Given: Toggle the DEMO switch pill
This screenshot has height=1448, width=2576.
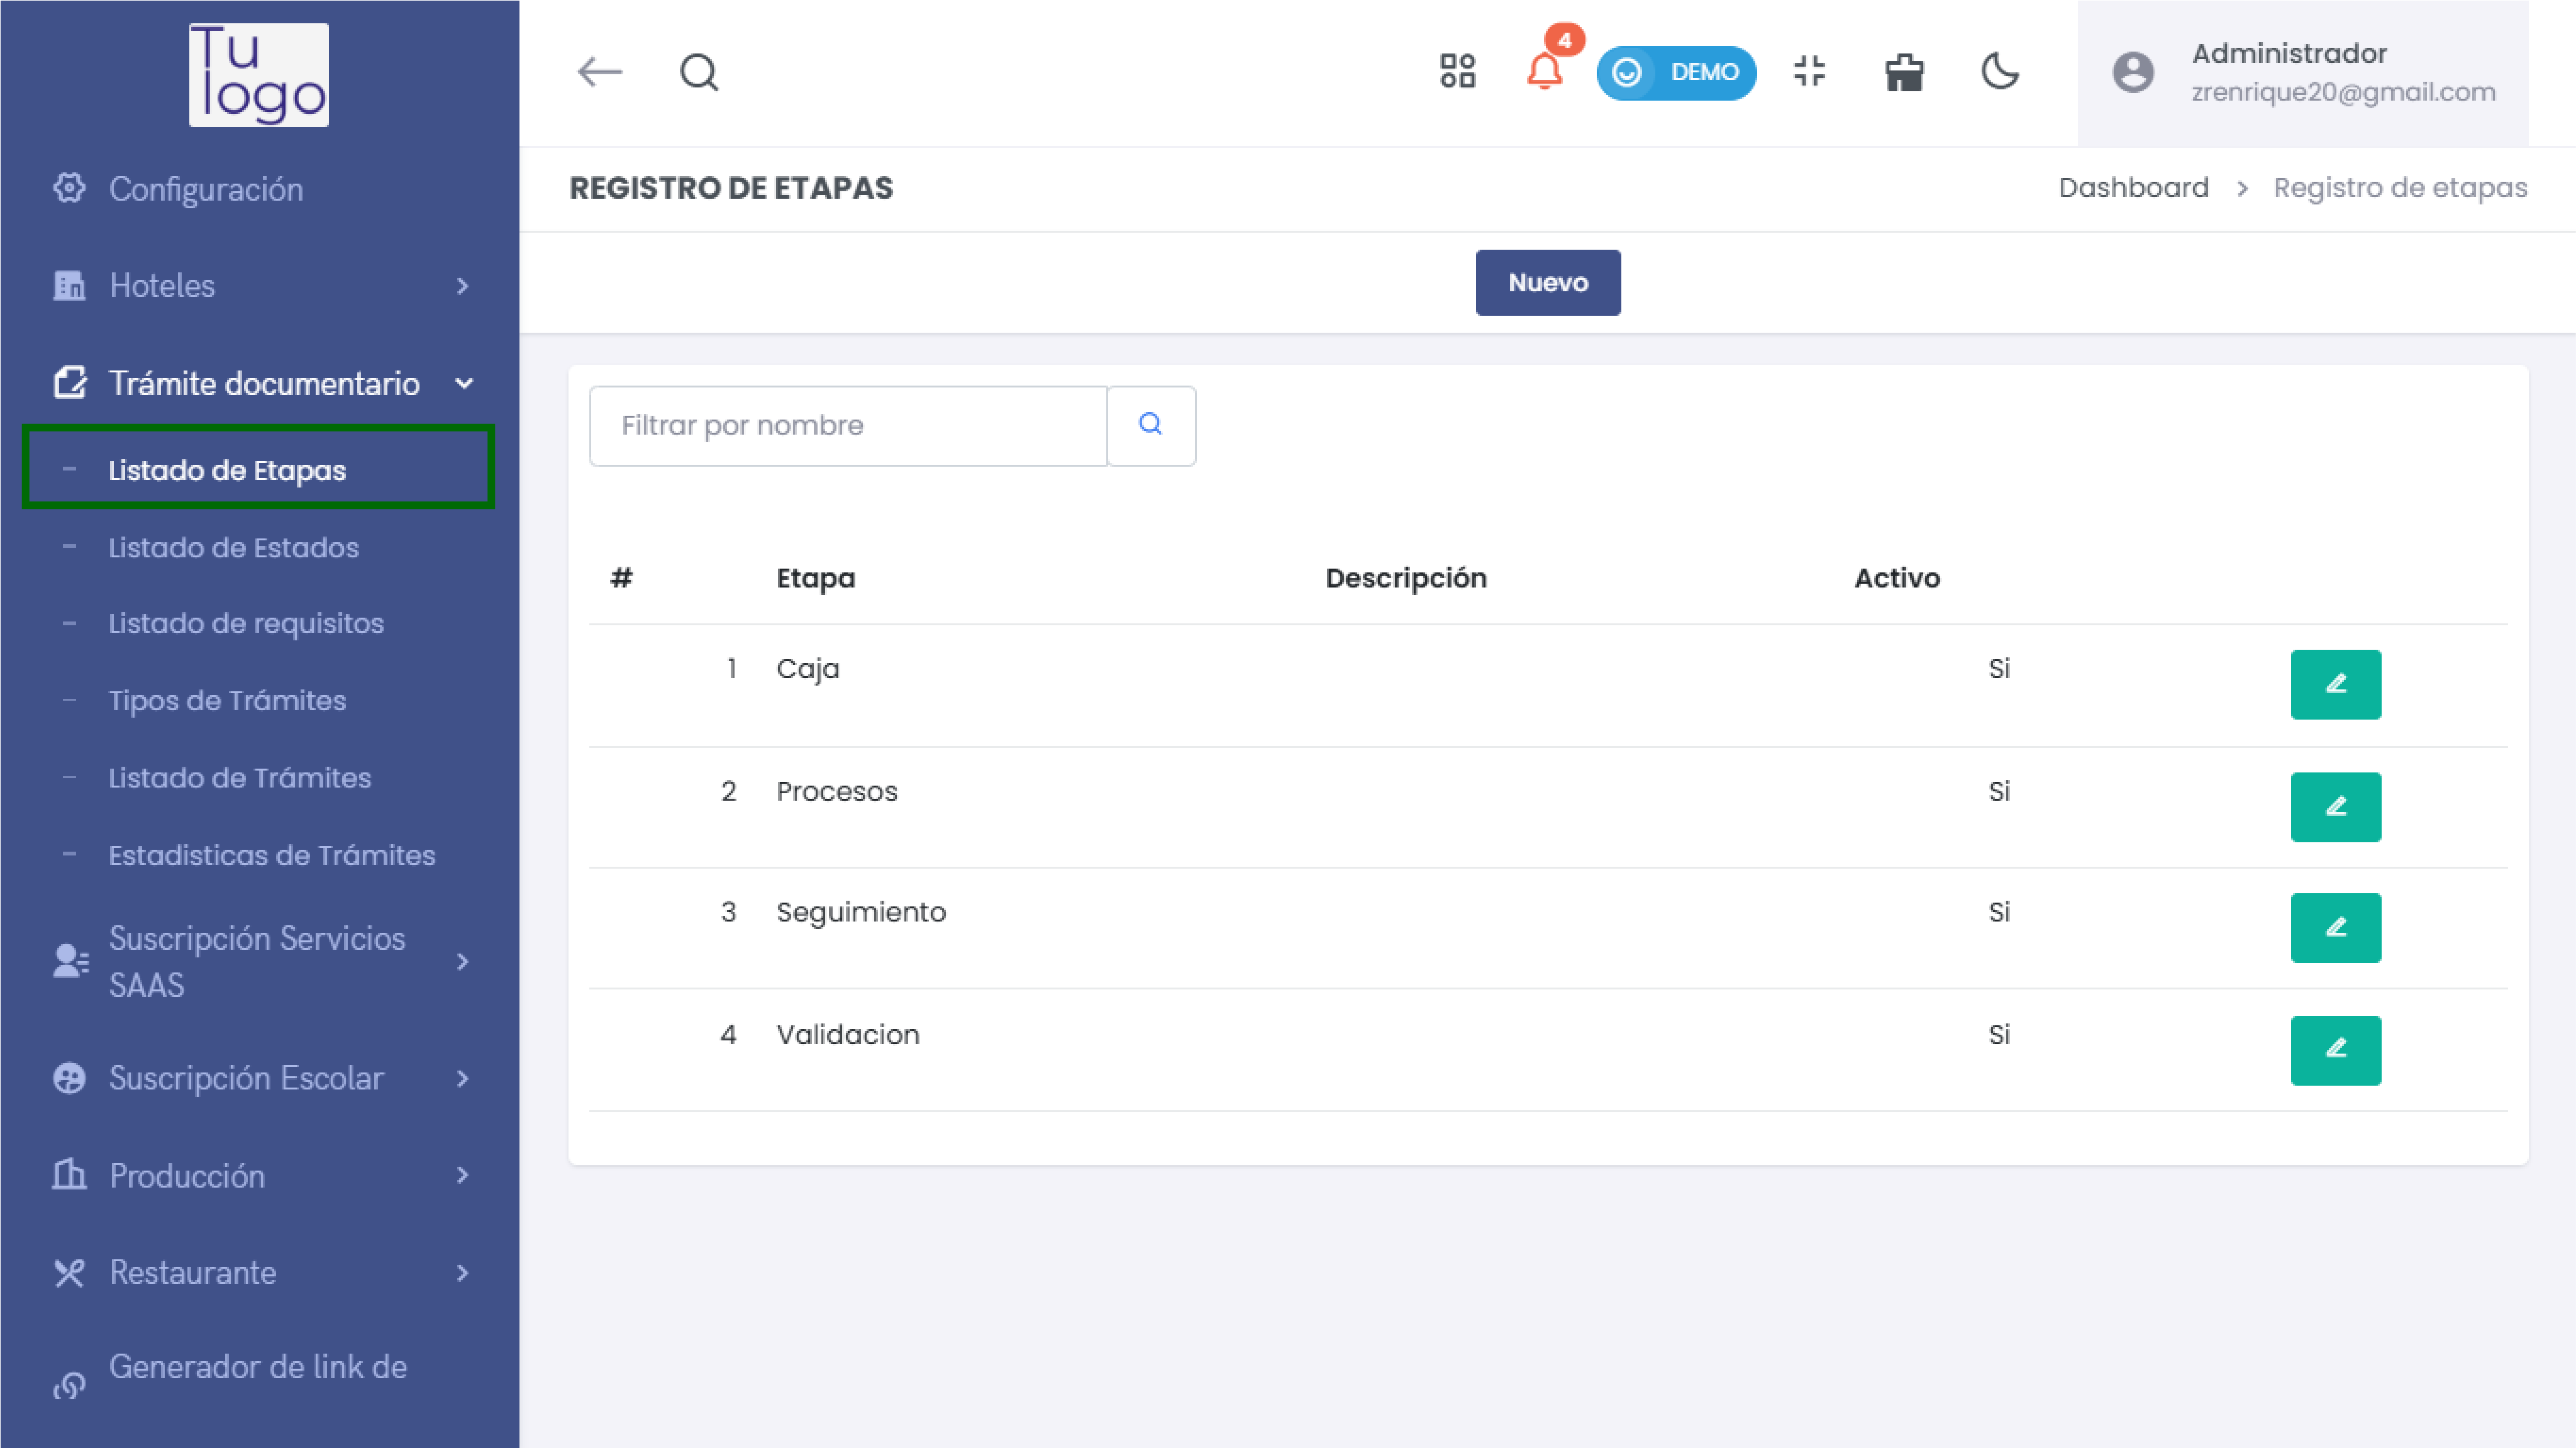Looking at the screenshot, I should coord(1676,72).
